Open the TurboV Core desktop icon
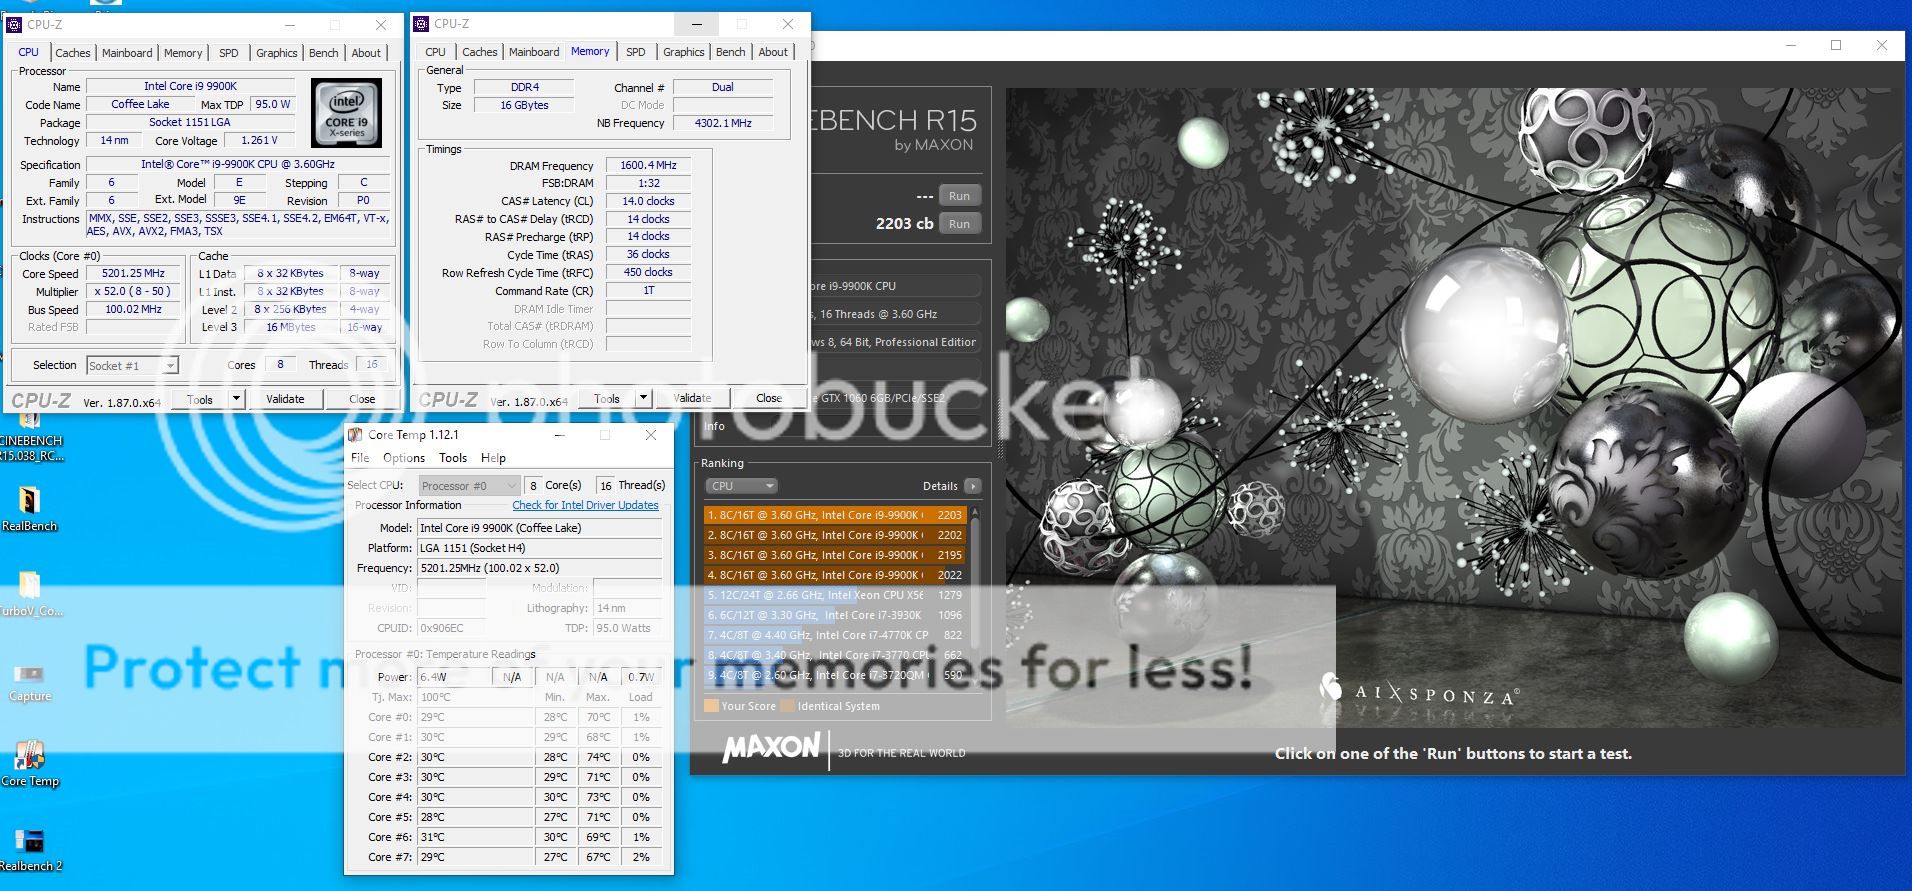 (x=30, y=594)
